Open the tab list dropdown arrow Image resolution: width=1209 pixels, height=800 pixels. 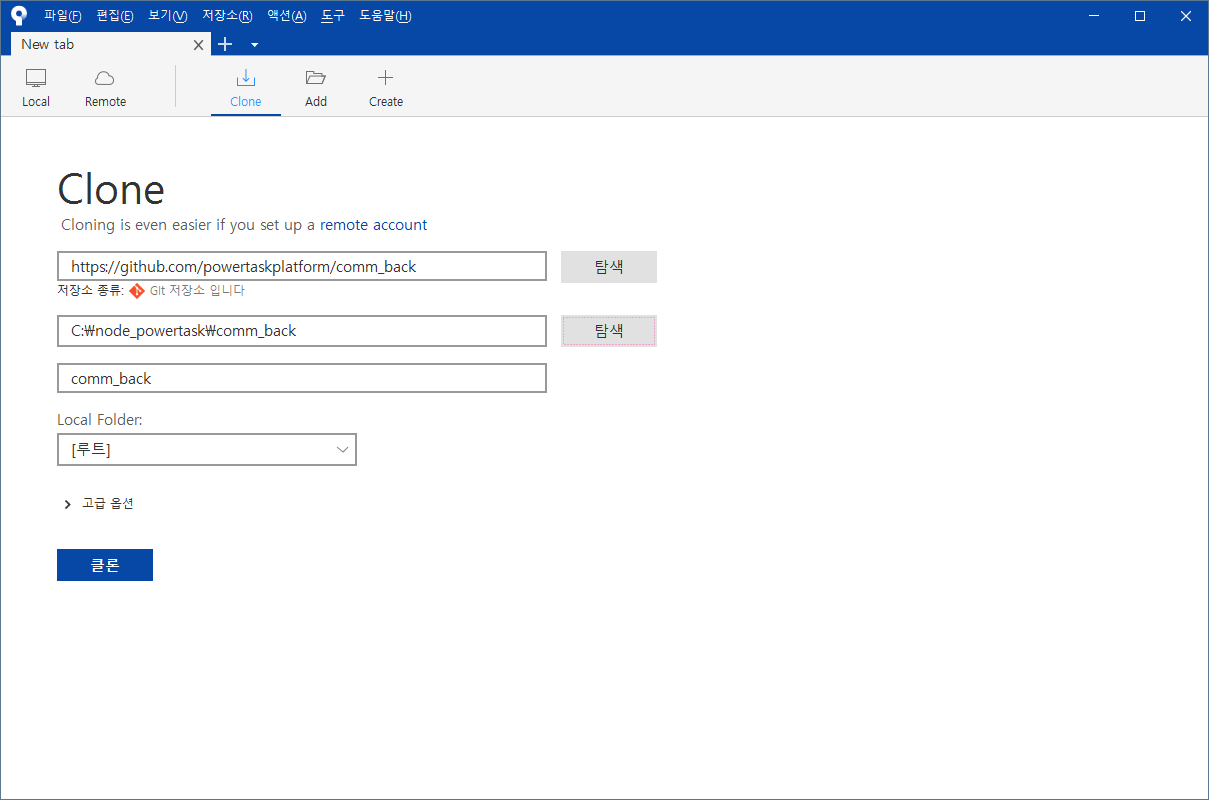(x=254, y=45)
